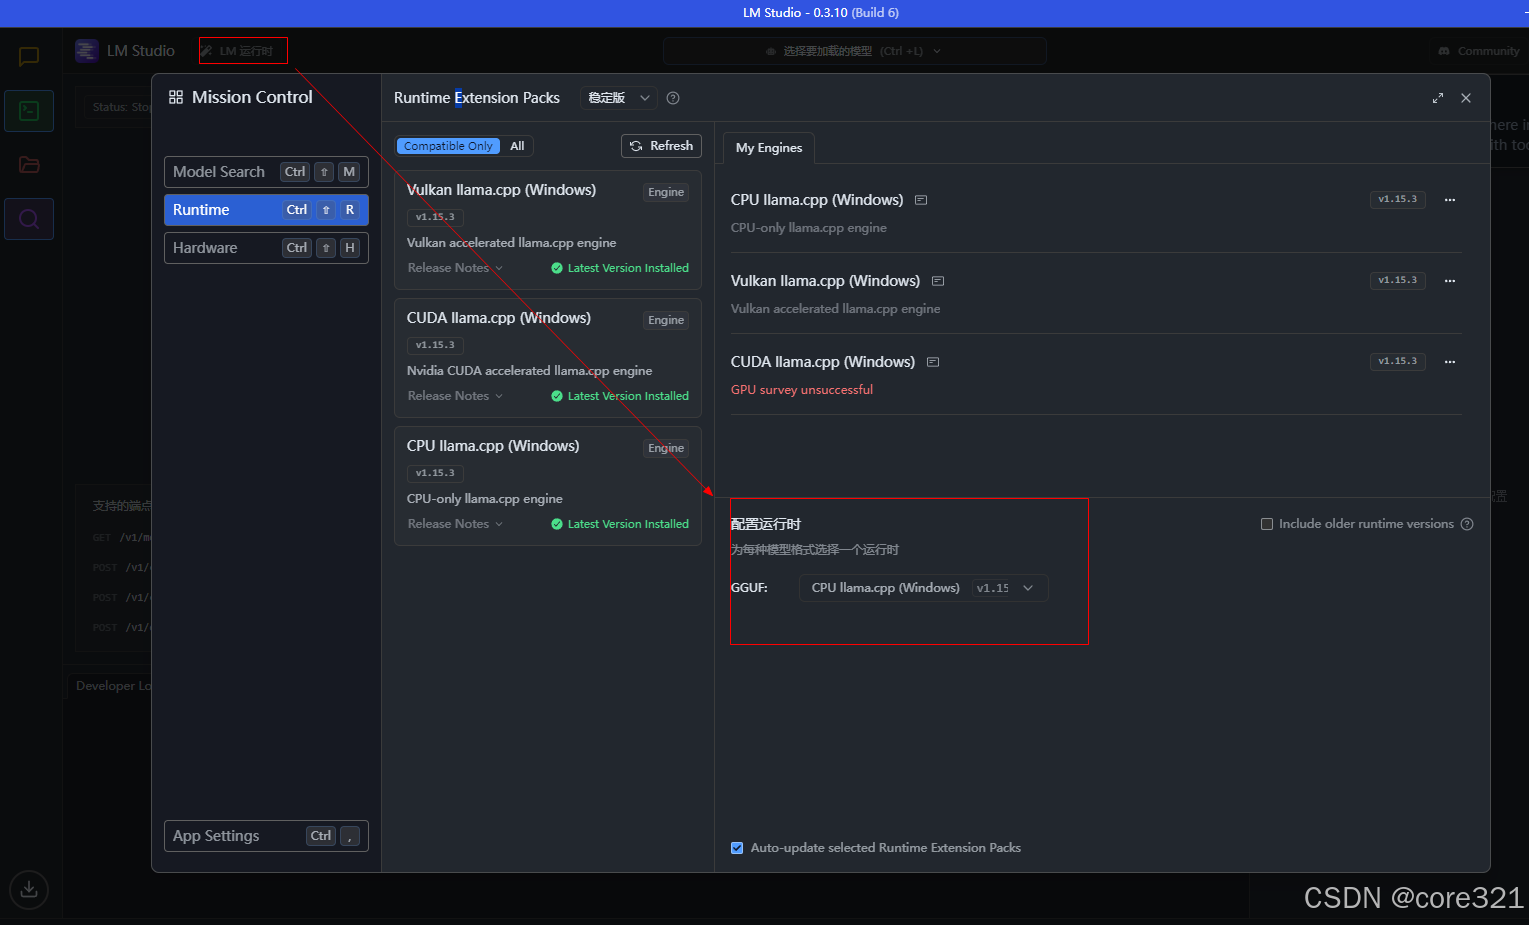Open the model loader dropdown in the top bar
1529x925 pixels.
click(854, 51)
